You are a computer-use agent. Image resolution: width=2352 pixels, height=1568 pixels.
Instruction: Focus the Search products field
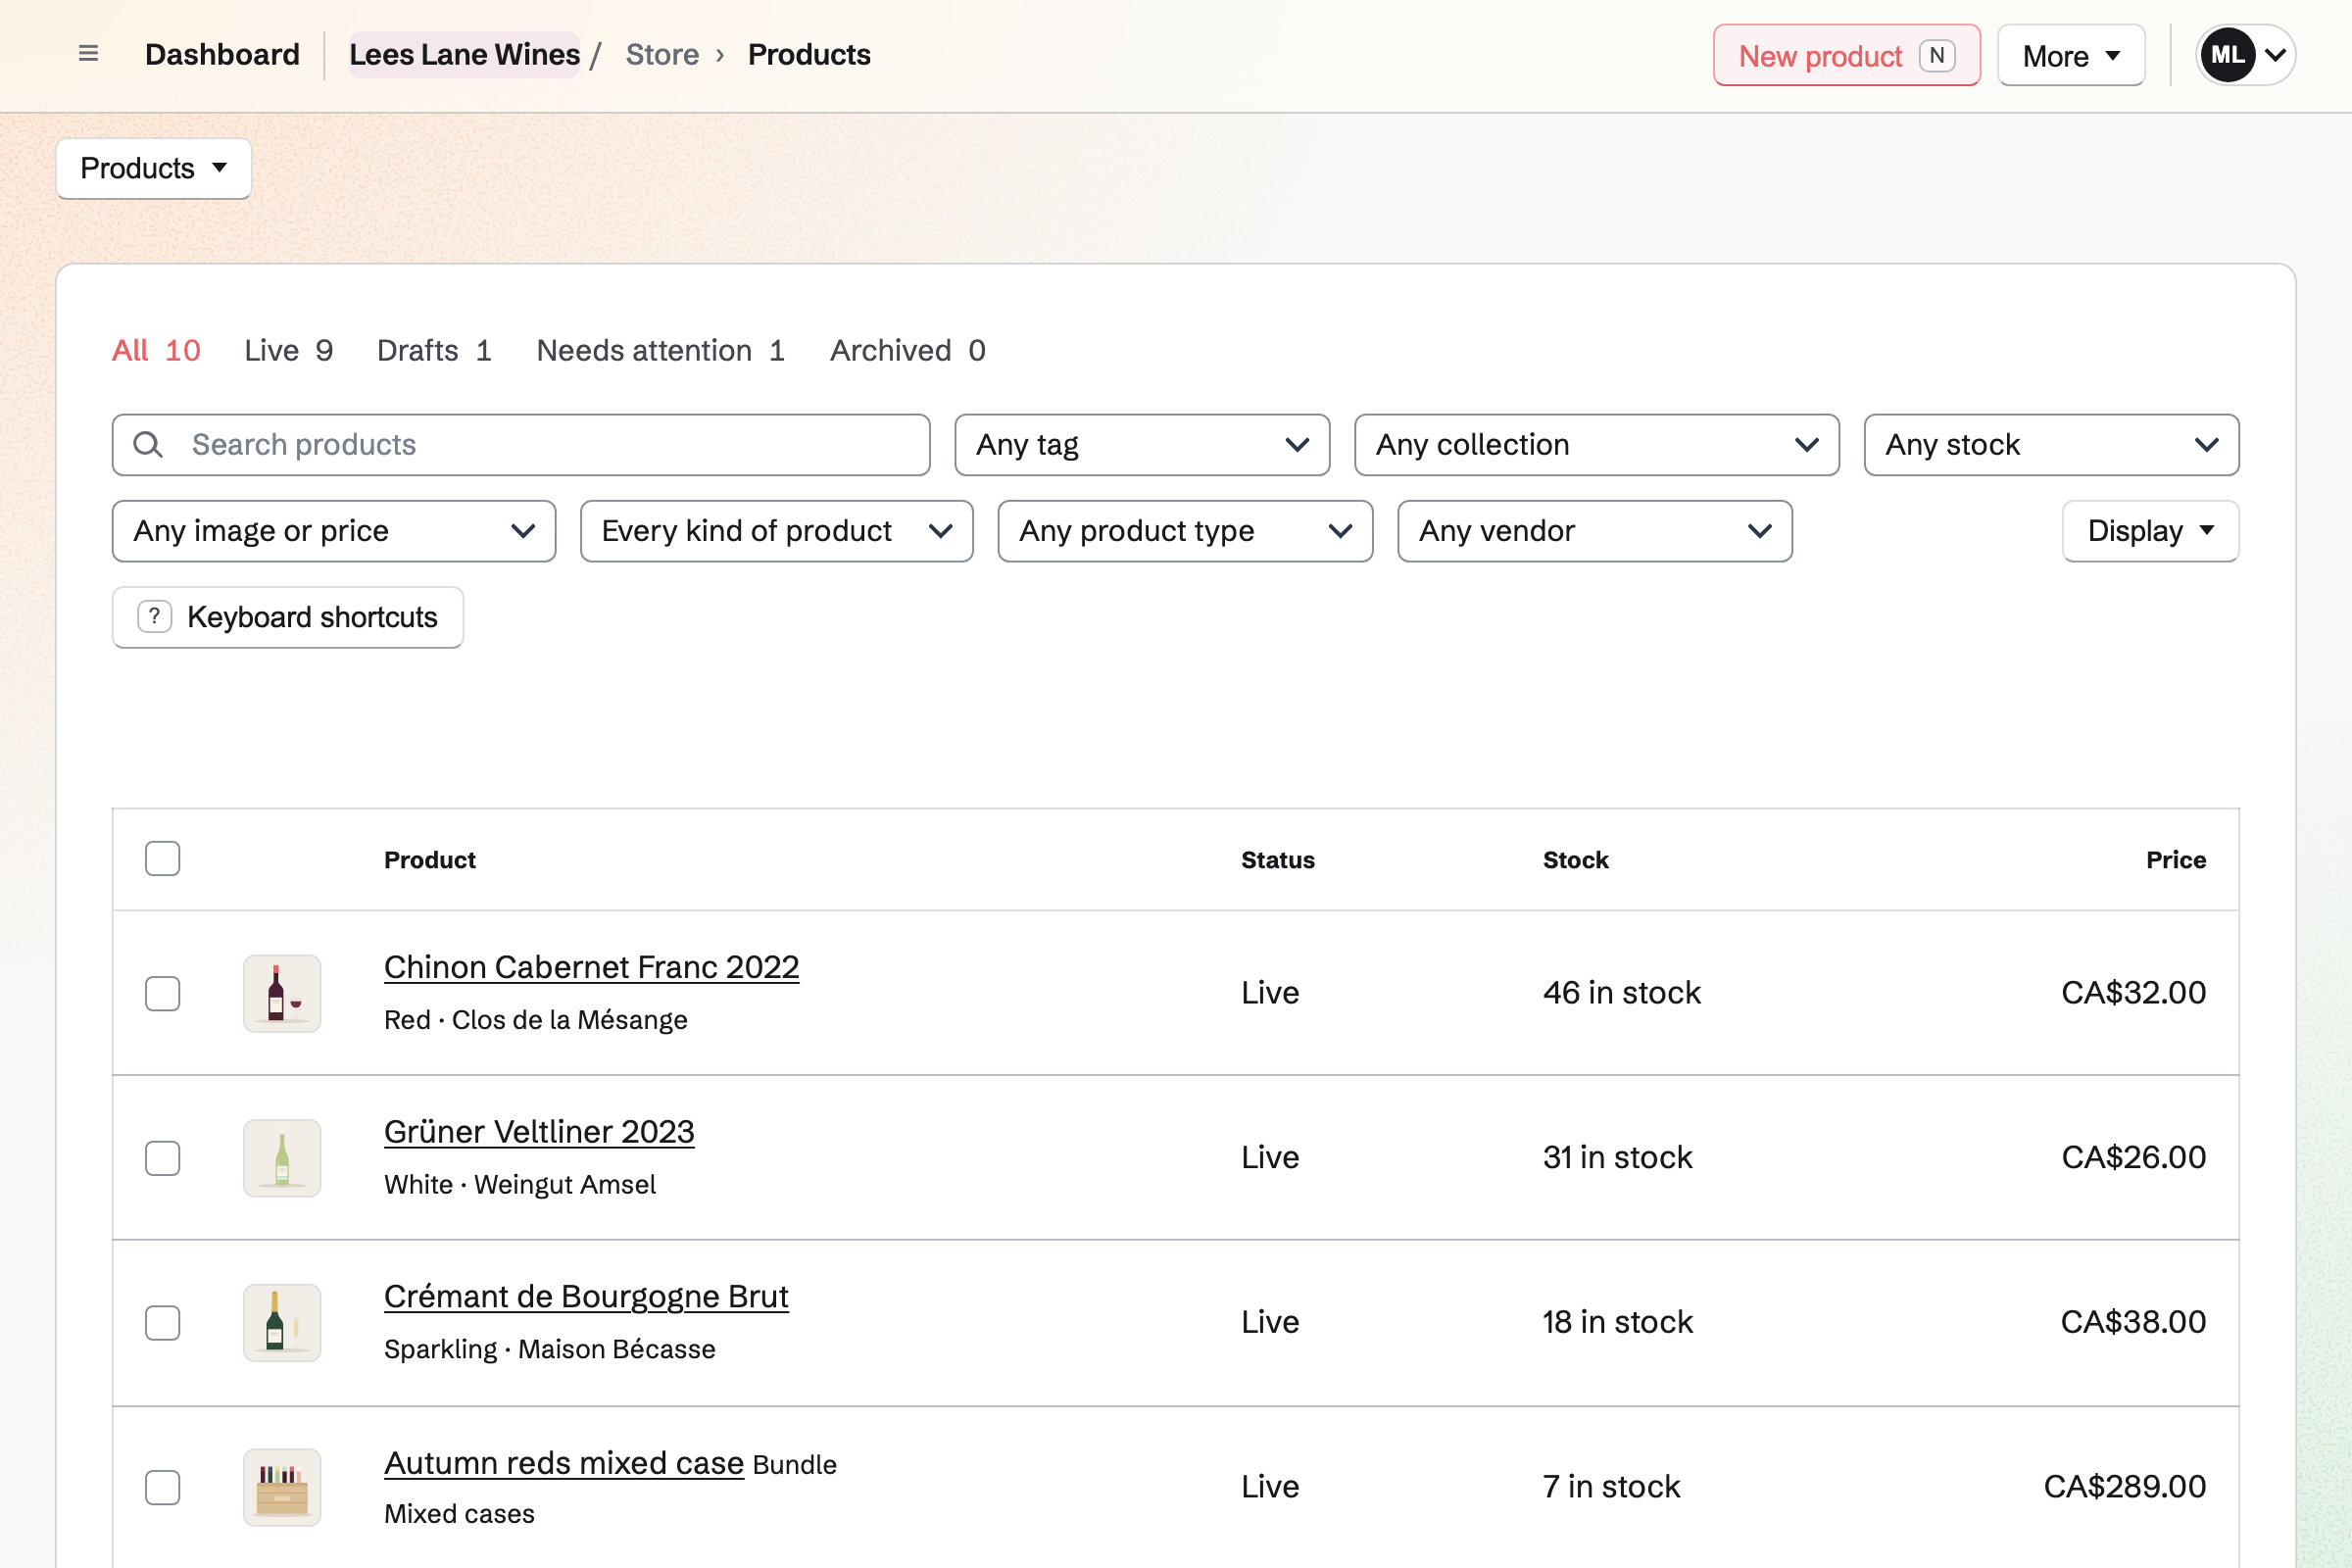(x=521, y=445)
